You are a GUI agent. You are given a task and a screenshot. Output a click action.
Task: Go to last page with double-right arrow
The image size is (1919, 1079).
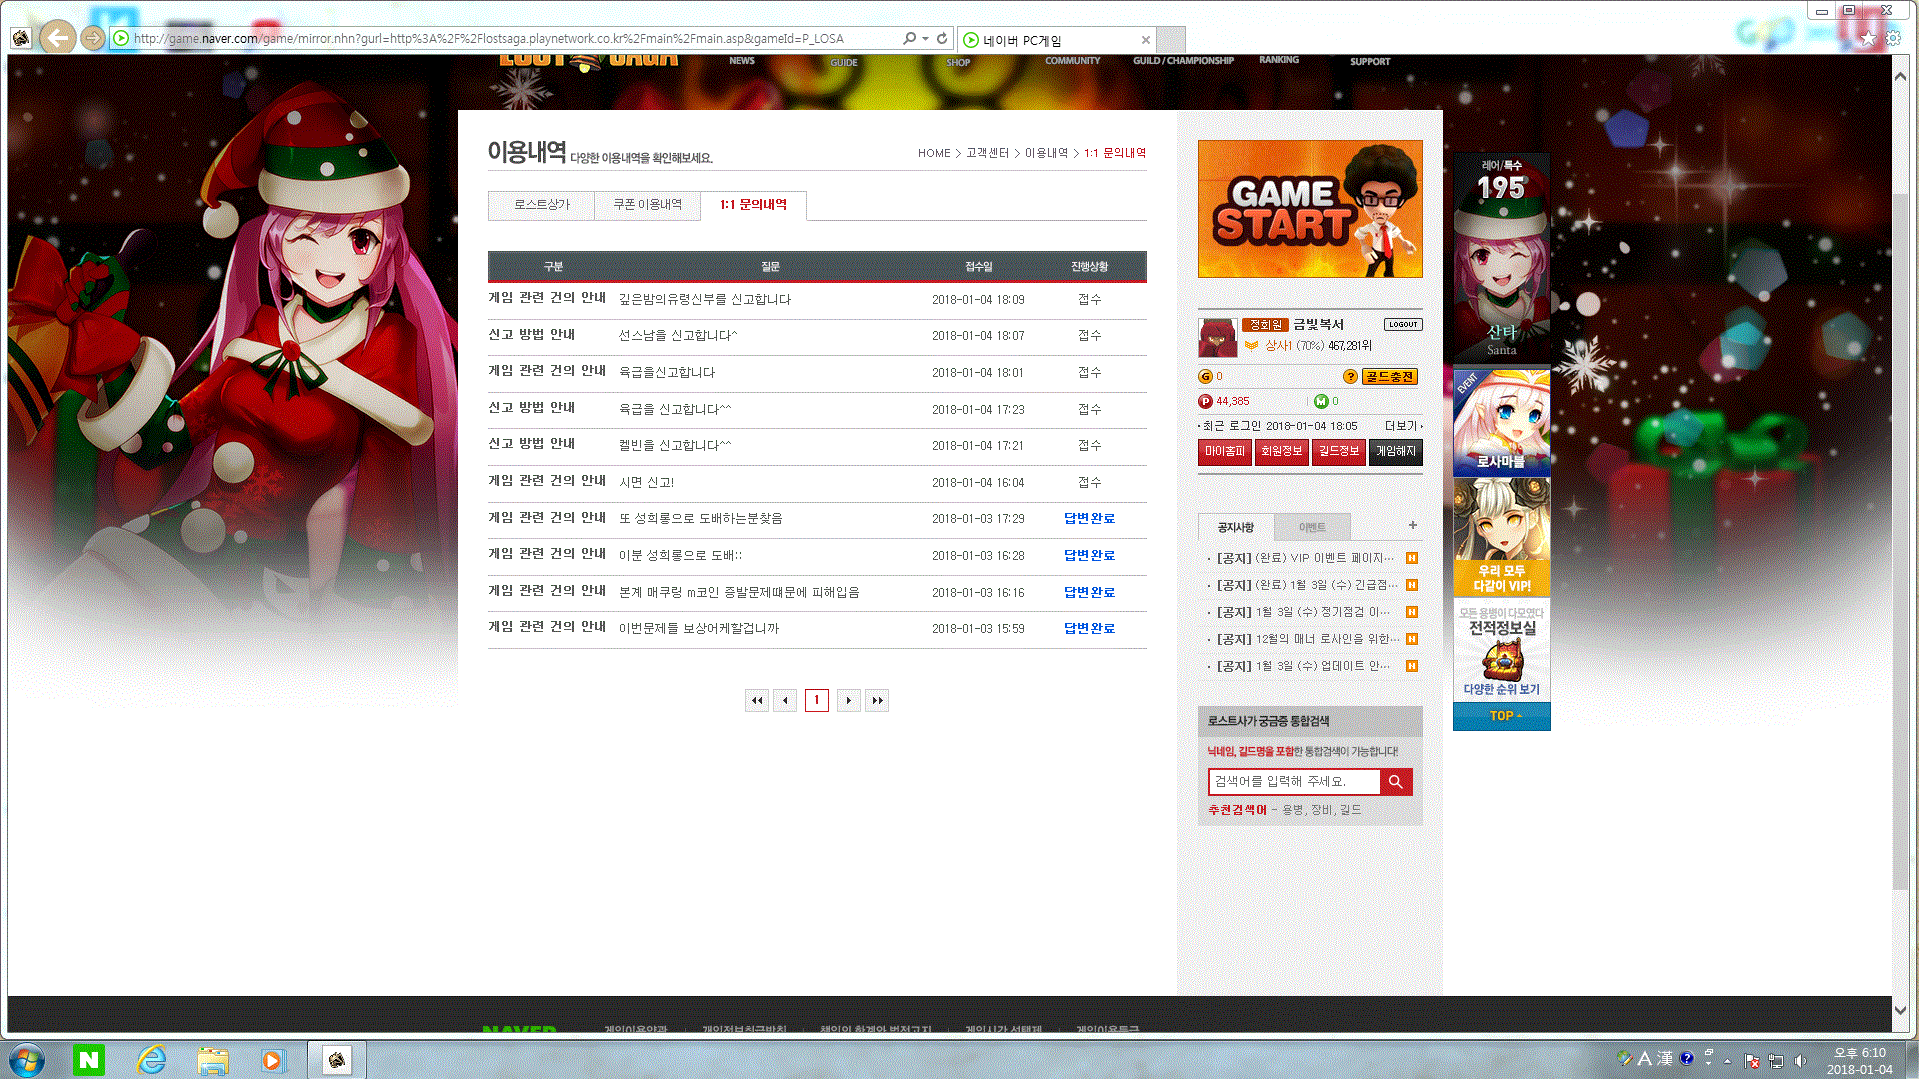pyautogui.click(x=877, y=701)
